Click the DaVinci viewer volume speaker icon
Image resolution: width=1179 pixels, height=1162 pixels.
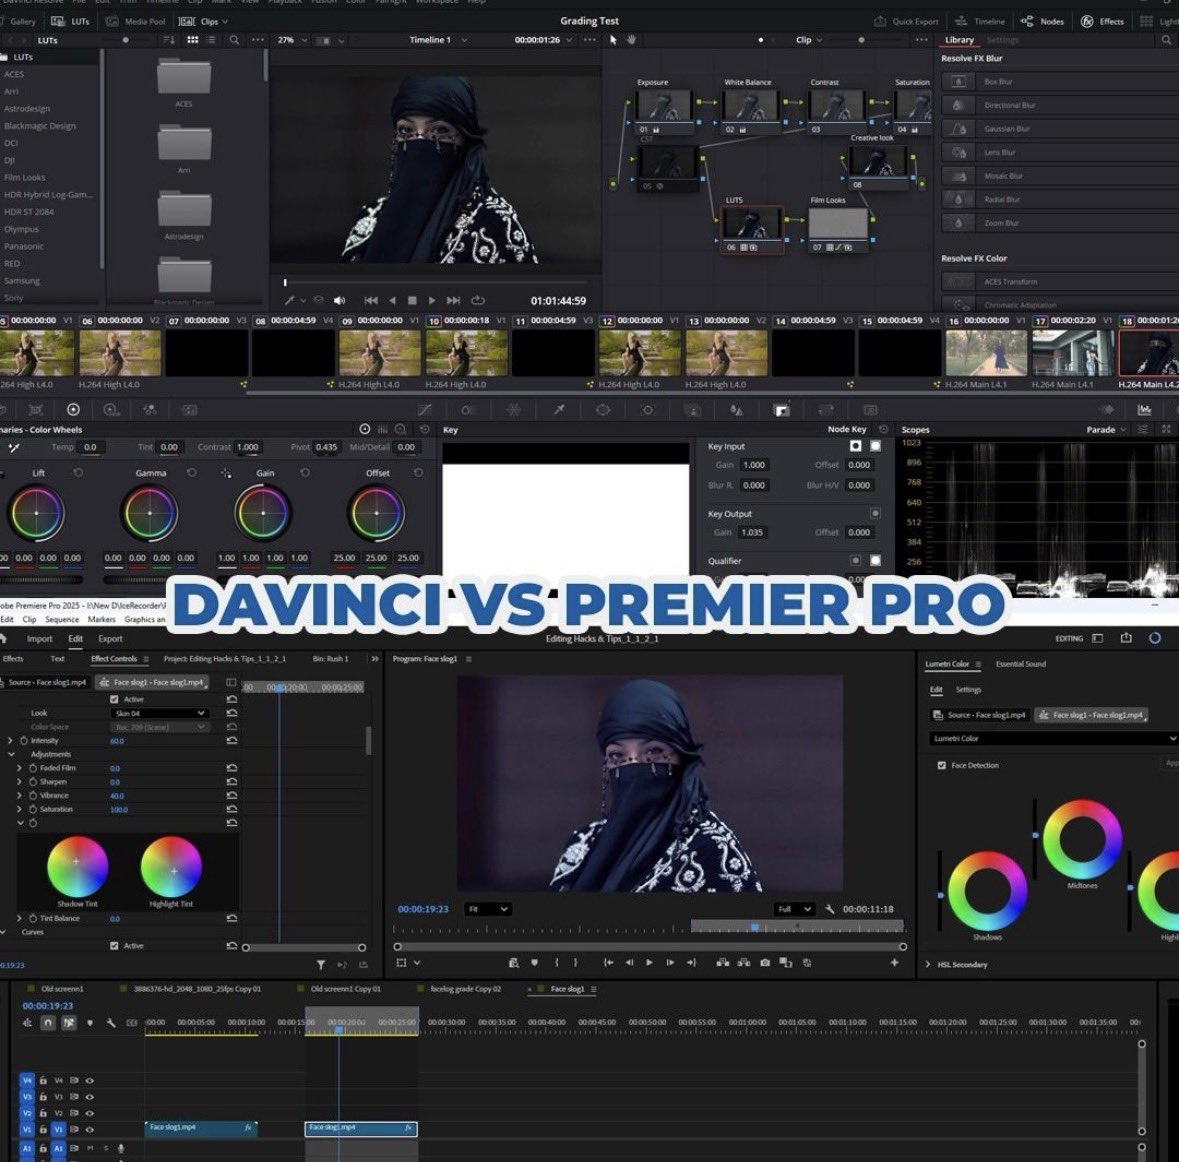point(340,300)
